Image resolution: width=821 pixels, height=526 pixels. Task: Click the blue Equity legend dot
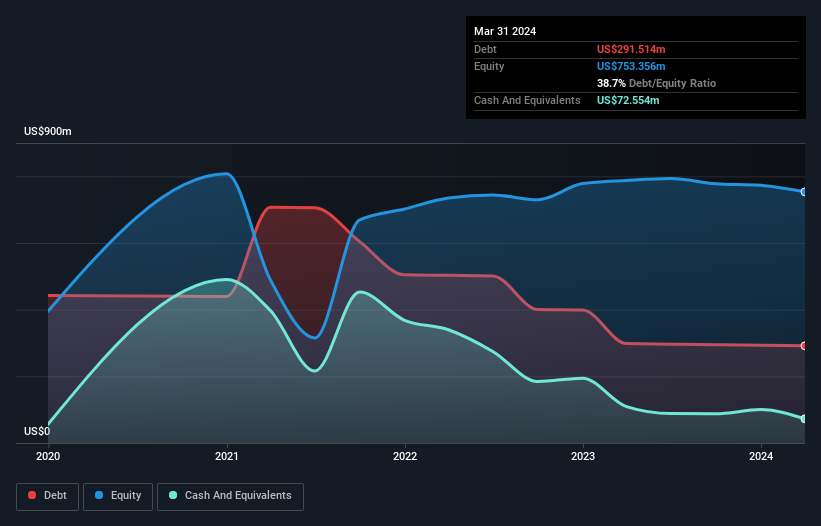[99, 495]
